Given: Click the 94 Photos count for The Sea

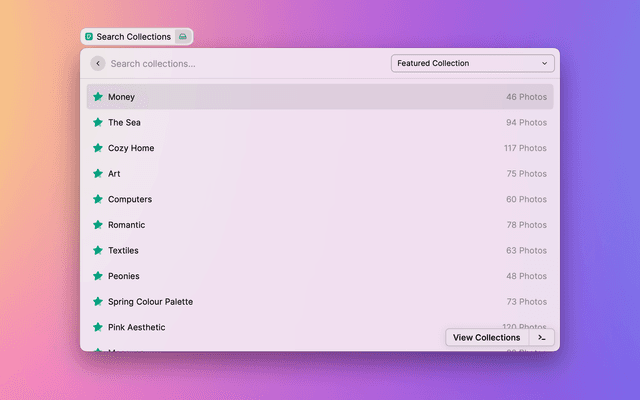Looking at the screenshot, I should pos(525,122).
